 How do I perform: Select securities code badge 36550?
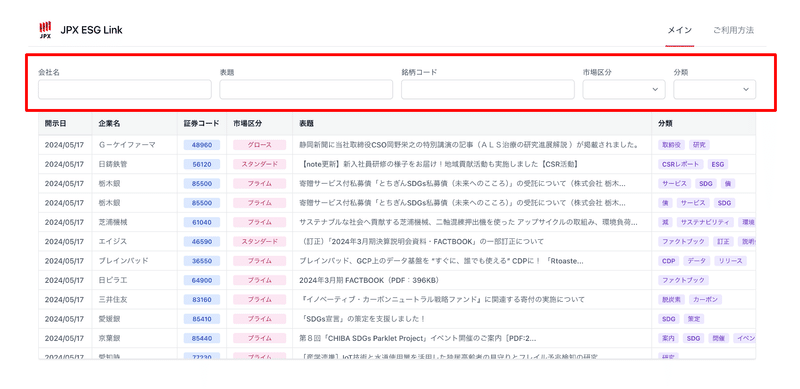click(202, 261)
